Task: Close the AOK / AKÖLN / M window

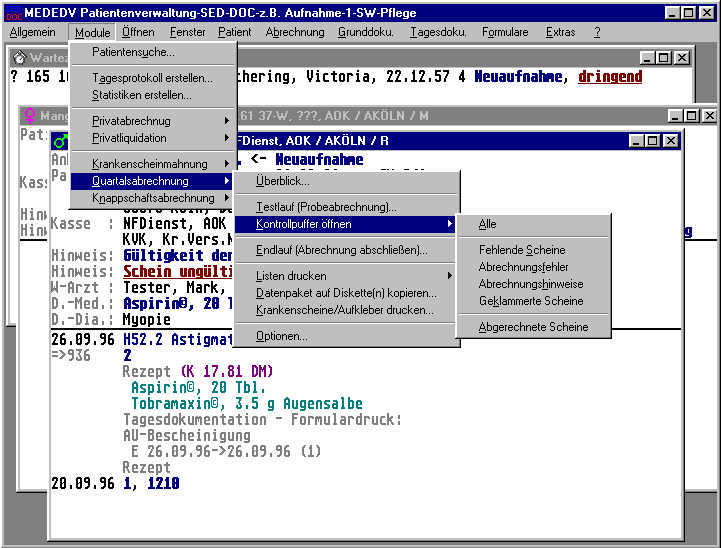Action: pyautogui.click(x=710, y=116)
